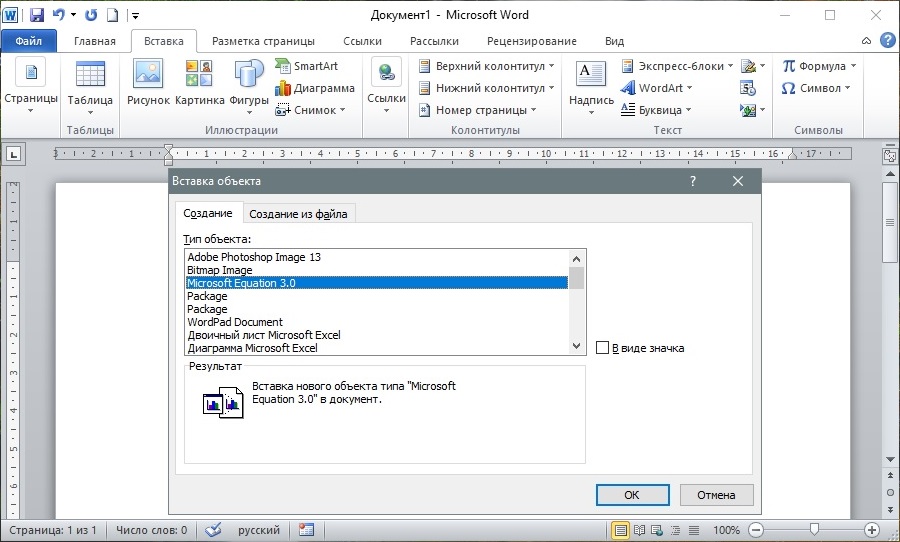Screen dimensions: 900x542
Task: Expand the Экспресс-блоки dropdown
Action: tap(730, 66)
